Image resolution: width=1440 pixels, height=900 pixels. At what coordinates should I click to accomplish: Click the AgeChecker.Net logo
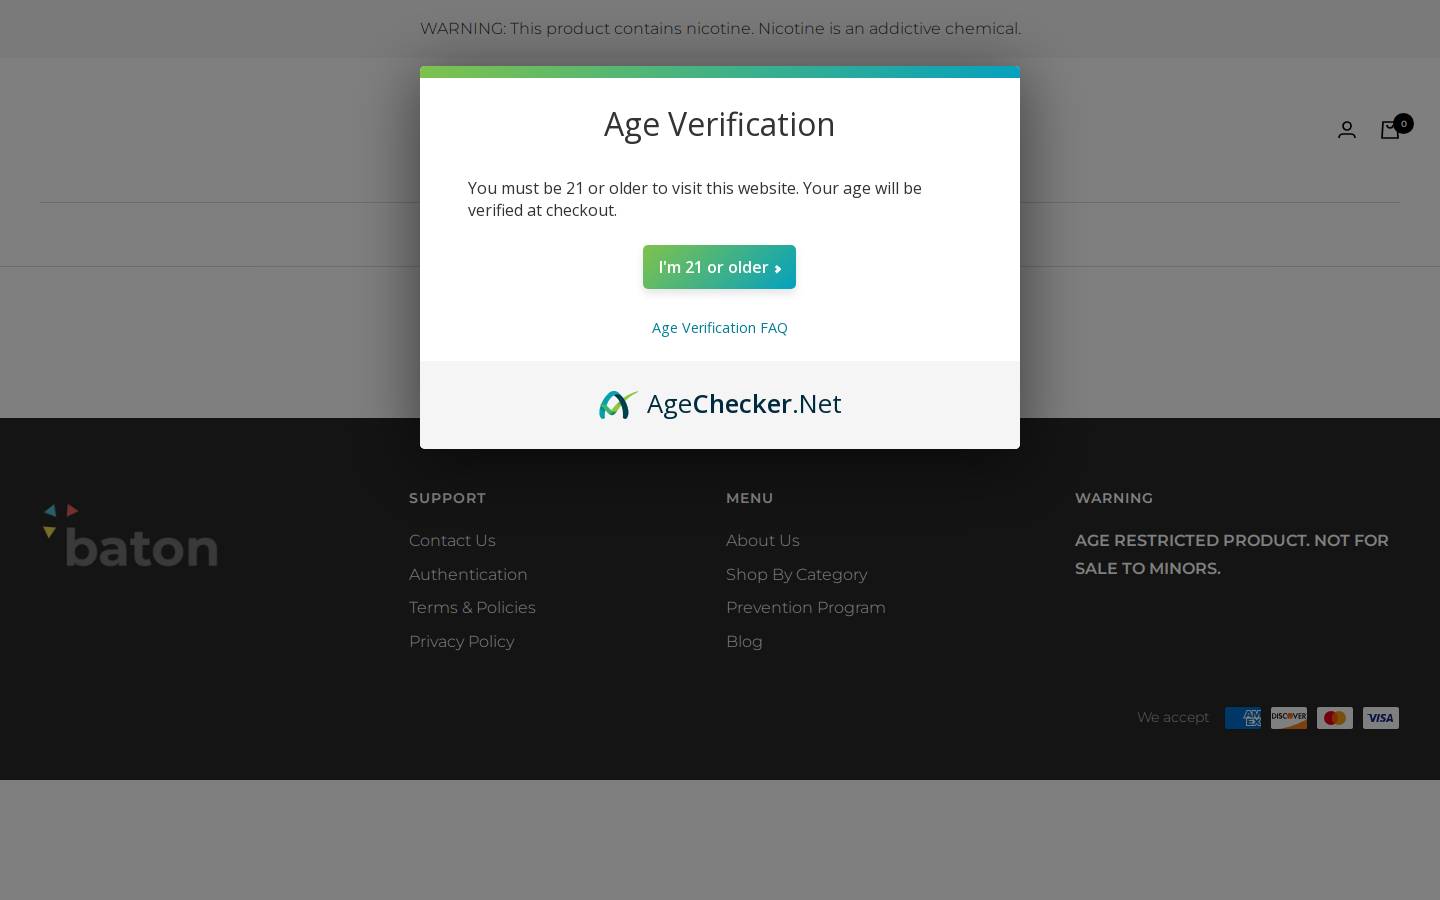(x=720, y=404)
